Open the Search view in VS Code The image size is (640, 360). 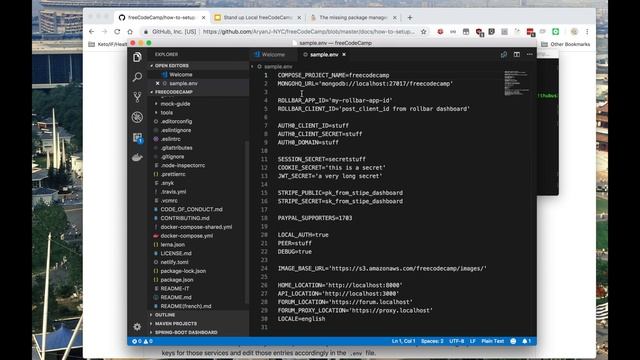tap(137, 77)
